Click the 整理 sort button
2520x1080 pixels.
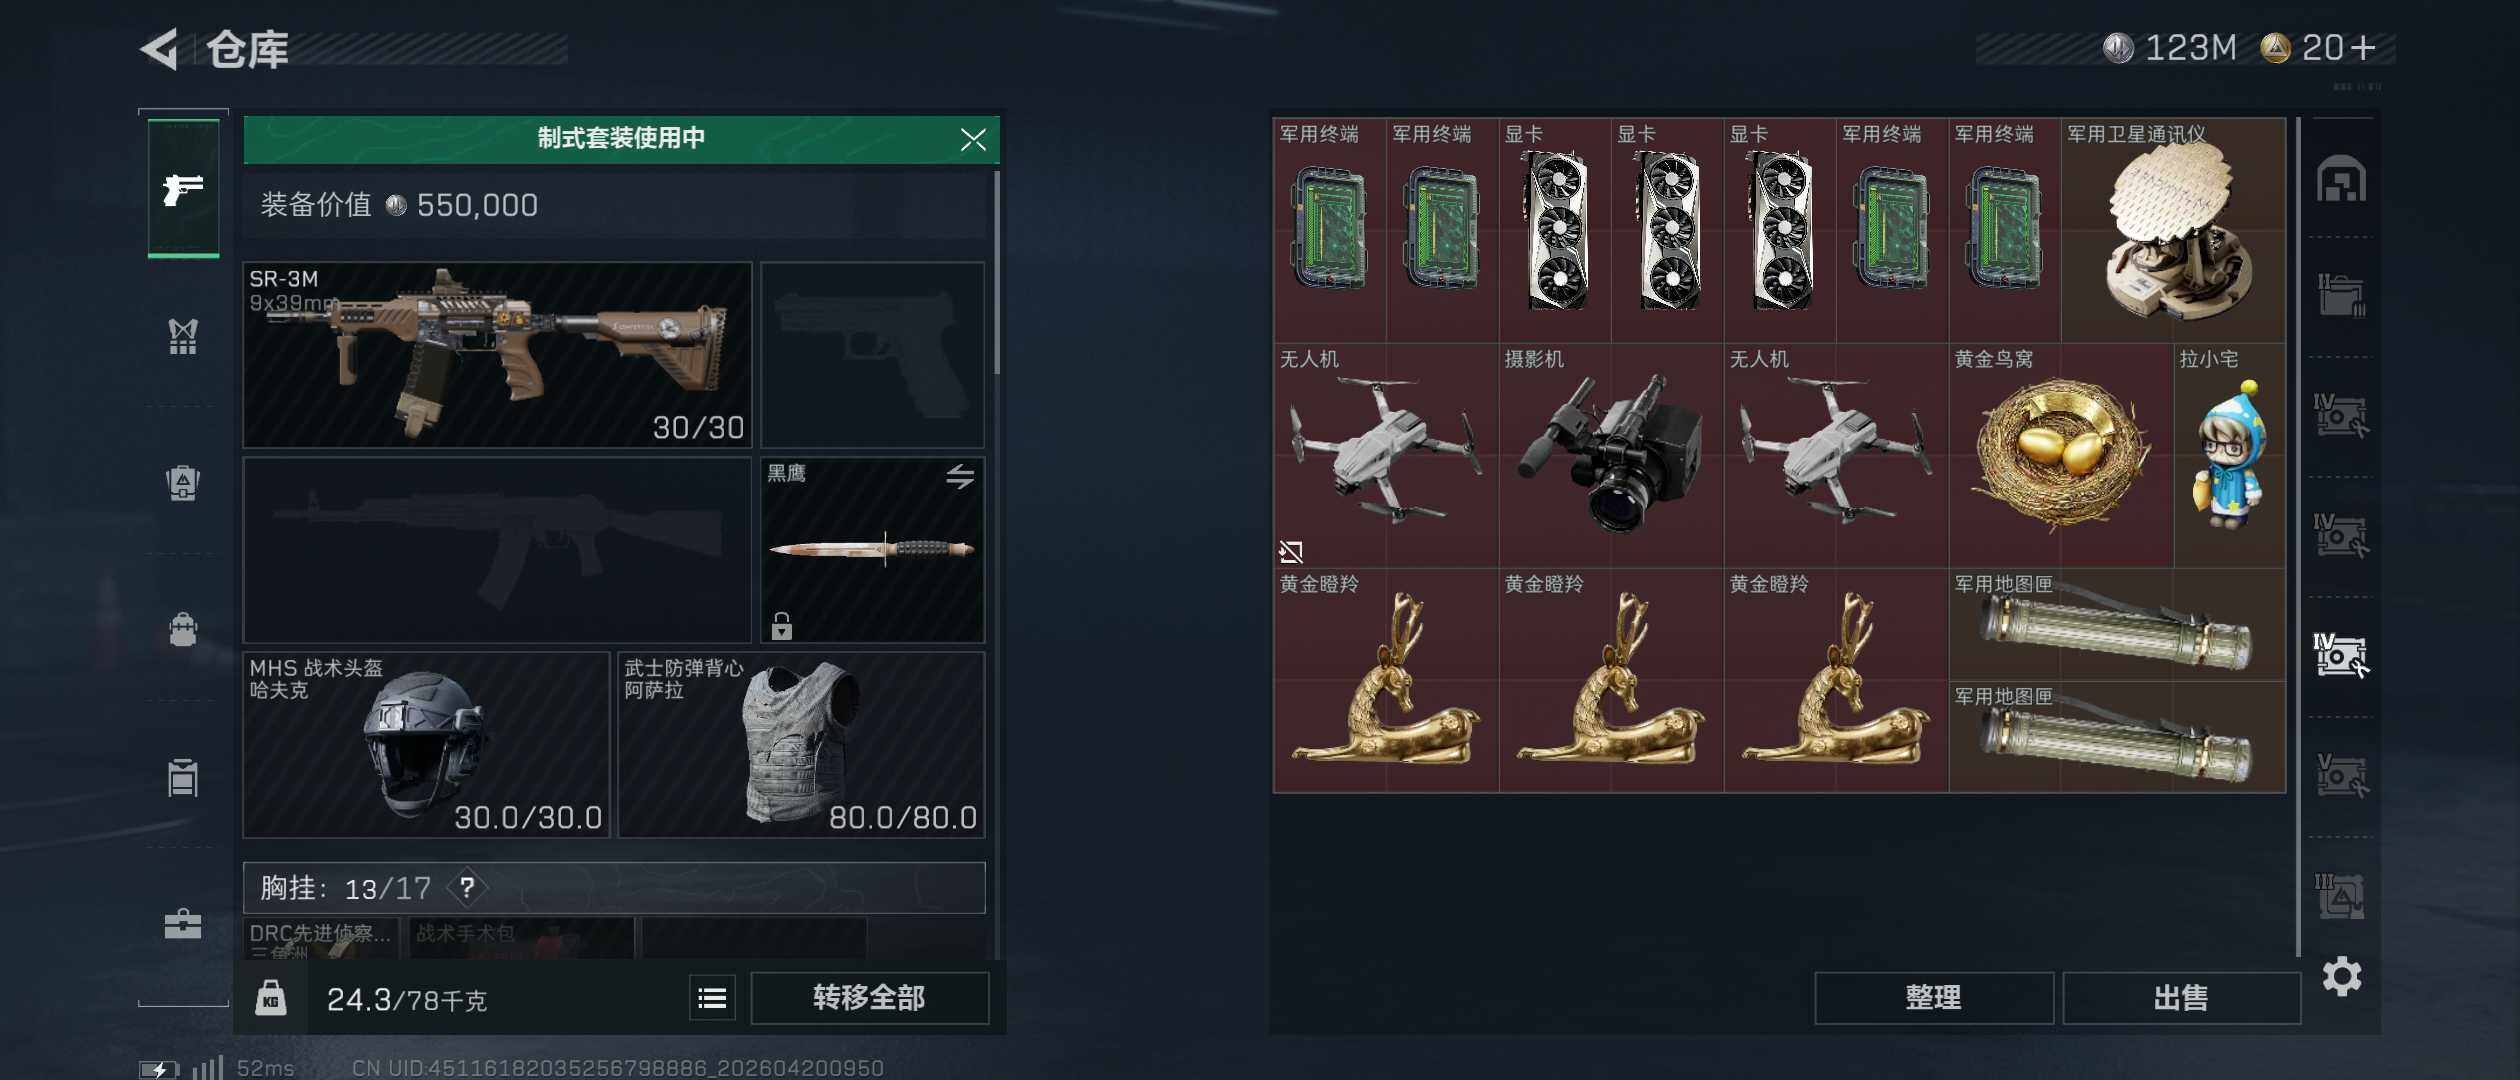[1933, 998]
